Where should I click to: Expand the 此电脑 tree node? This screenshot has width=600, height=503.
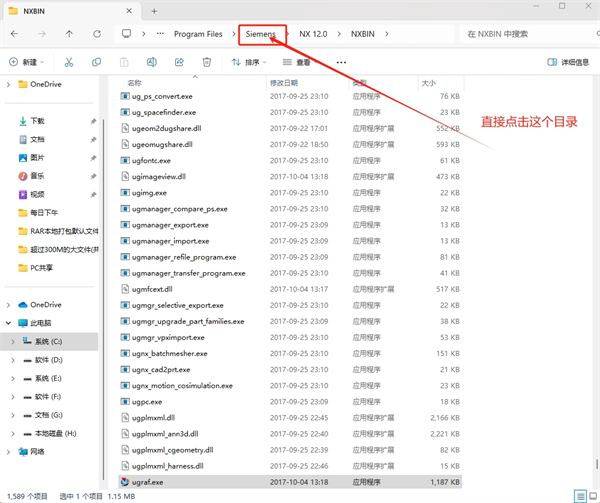click(x=11, y=324)
